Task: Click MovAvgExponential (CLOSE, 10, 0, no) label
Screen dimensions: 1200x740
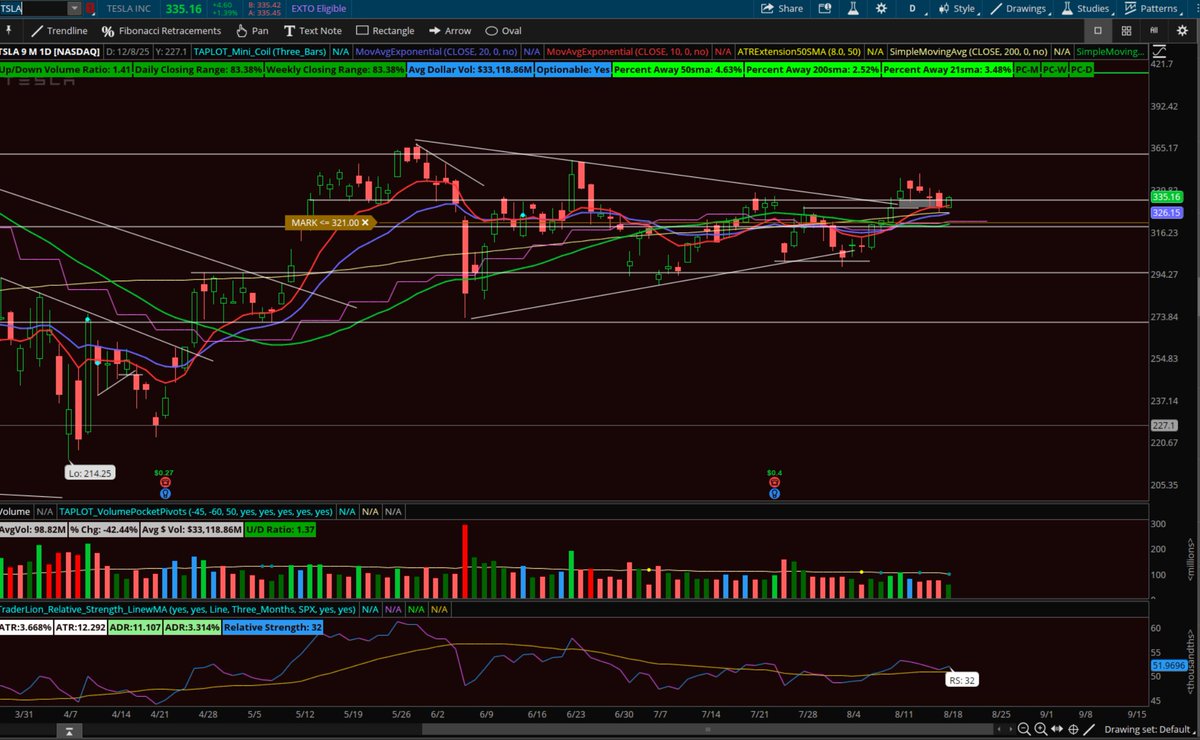Action: [x=628, y=51]
